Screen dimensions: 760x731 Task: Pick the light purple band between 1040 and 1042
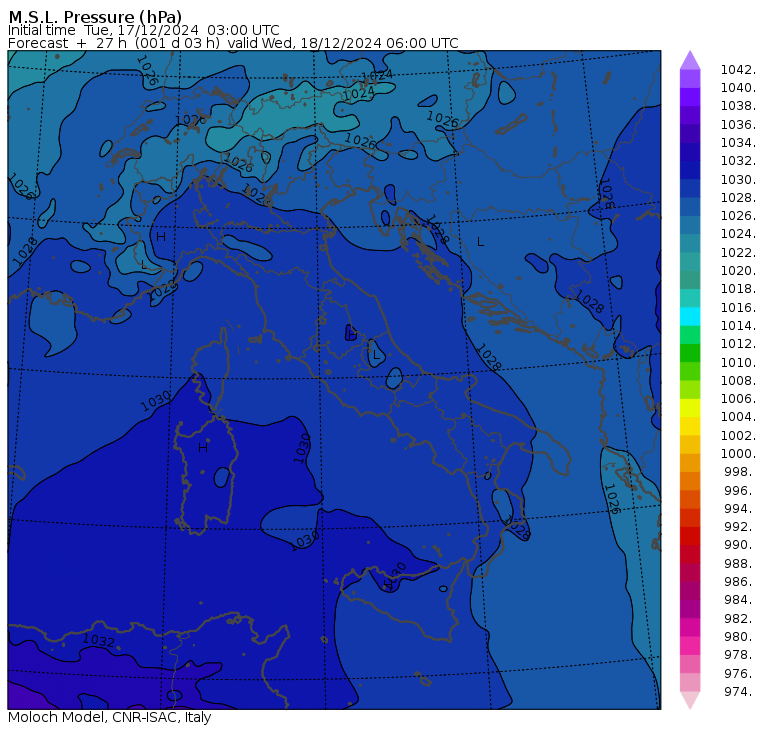tap(690, 79)
